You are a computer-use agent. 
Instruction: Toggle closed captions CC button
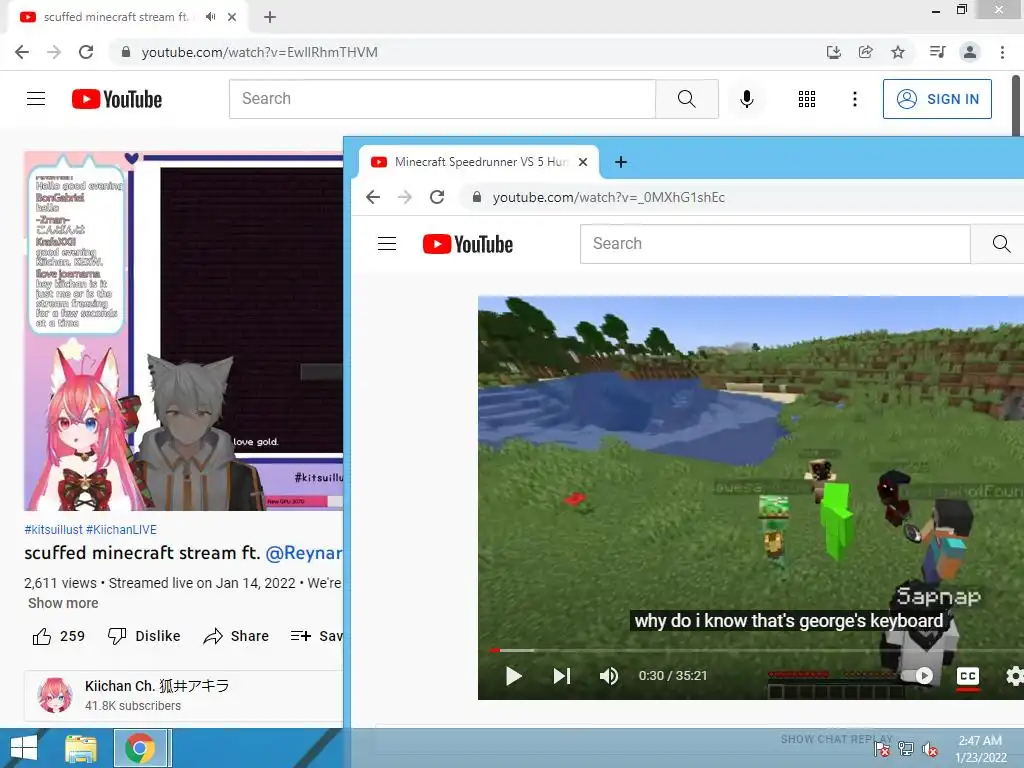coord(968,676)
